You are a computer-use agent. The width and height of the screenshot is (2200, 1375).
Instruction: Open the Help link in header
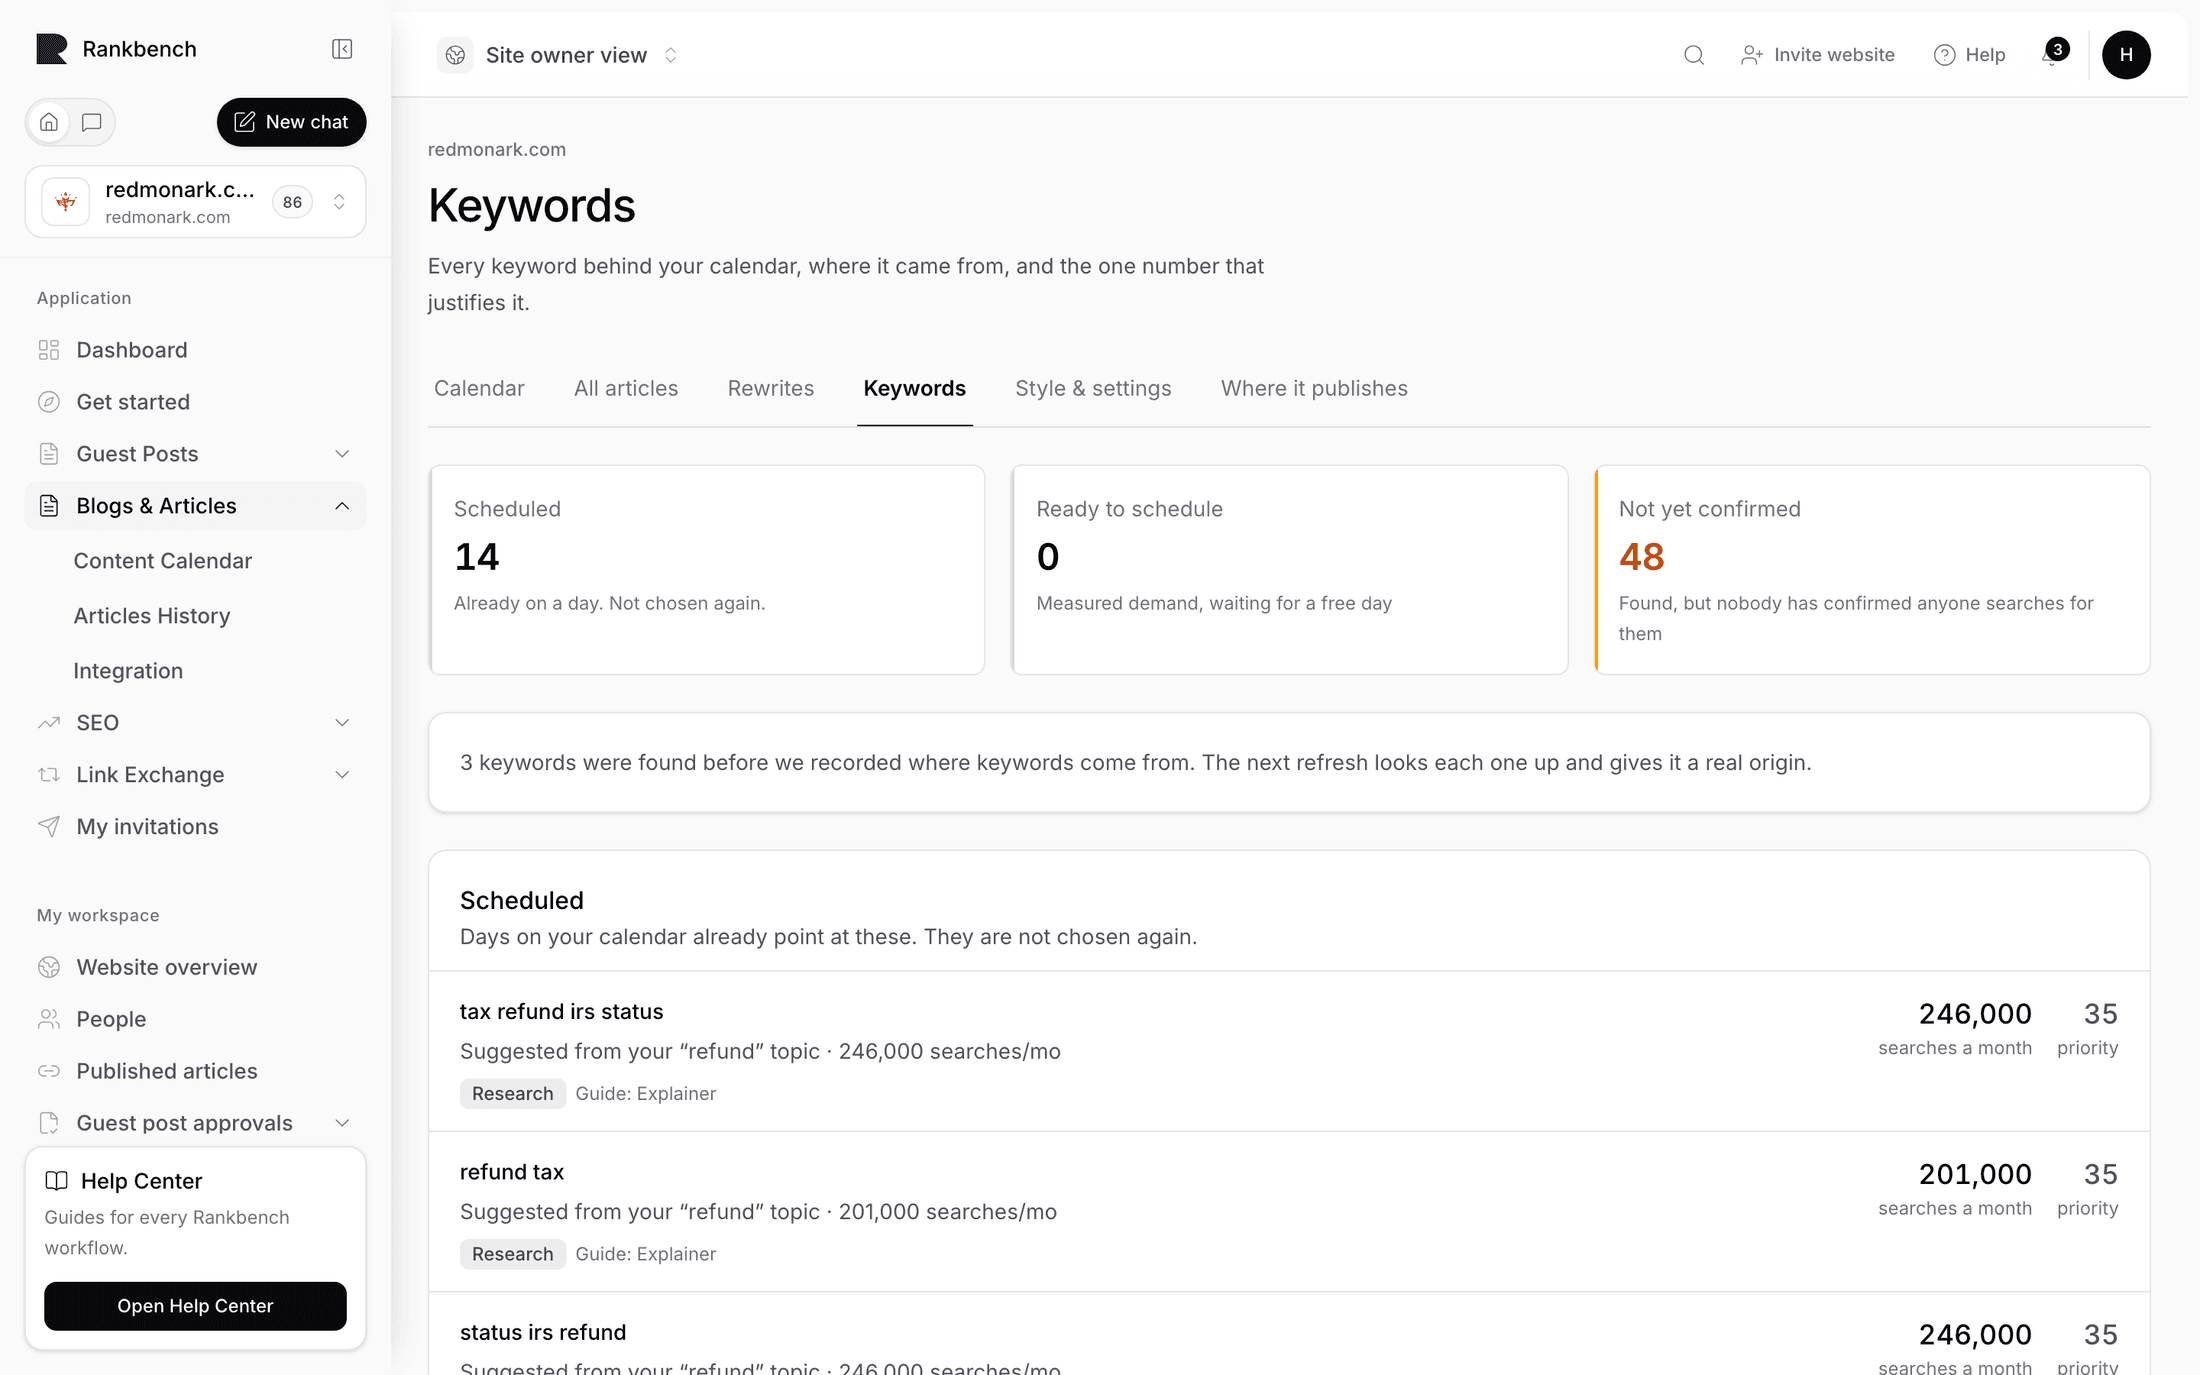pos(1969,55)
